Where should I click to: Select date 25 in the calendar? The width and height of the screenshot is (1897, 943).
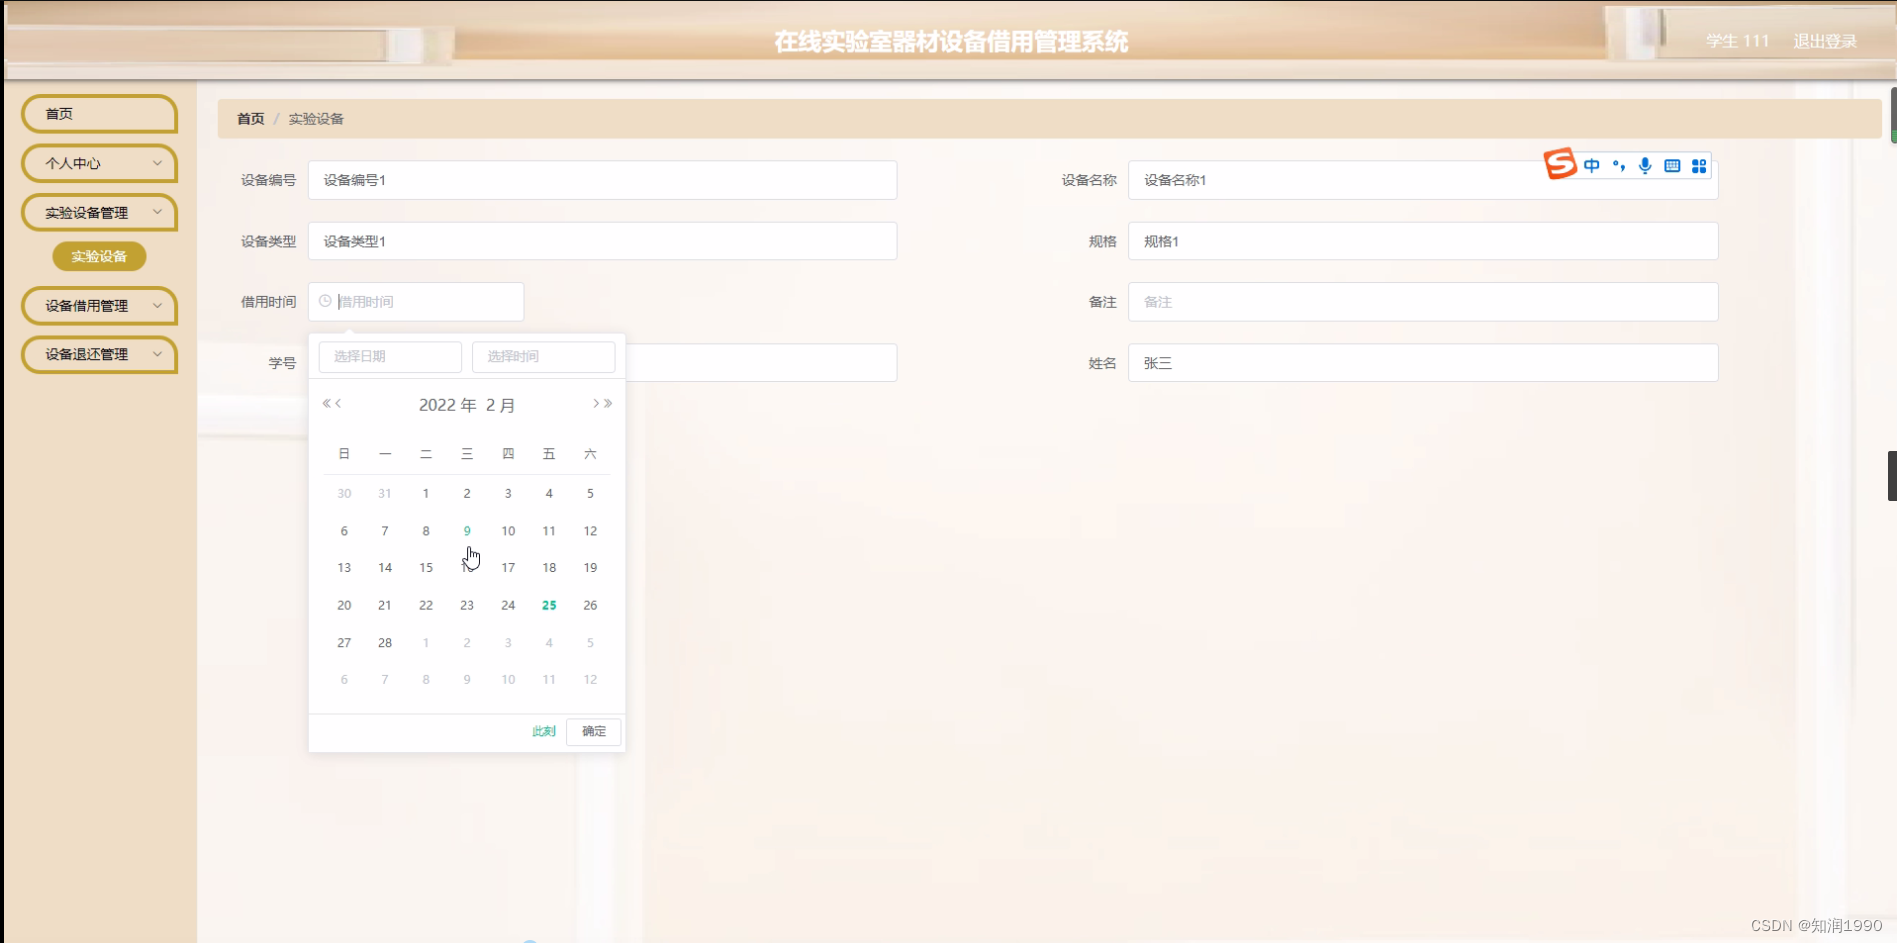pos(548,605)
